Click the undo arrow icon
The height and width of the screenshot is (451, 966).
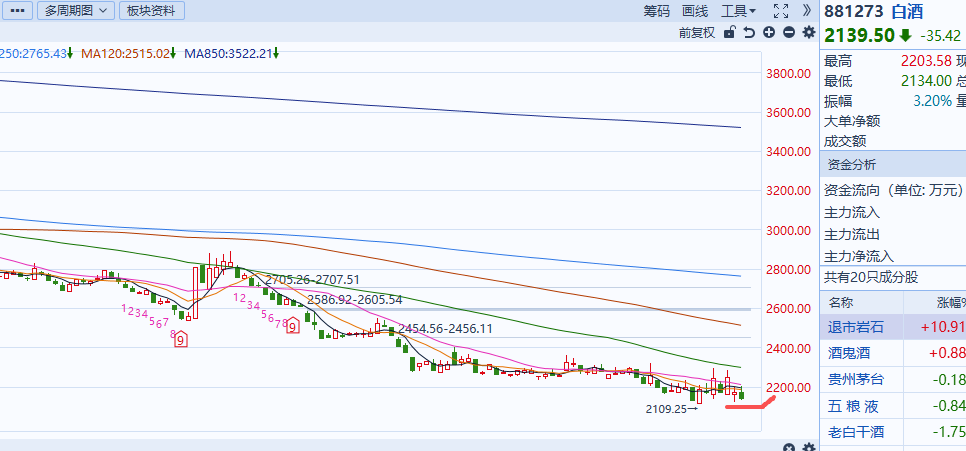(749, 33)
